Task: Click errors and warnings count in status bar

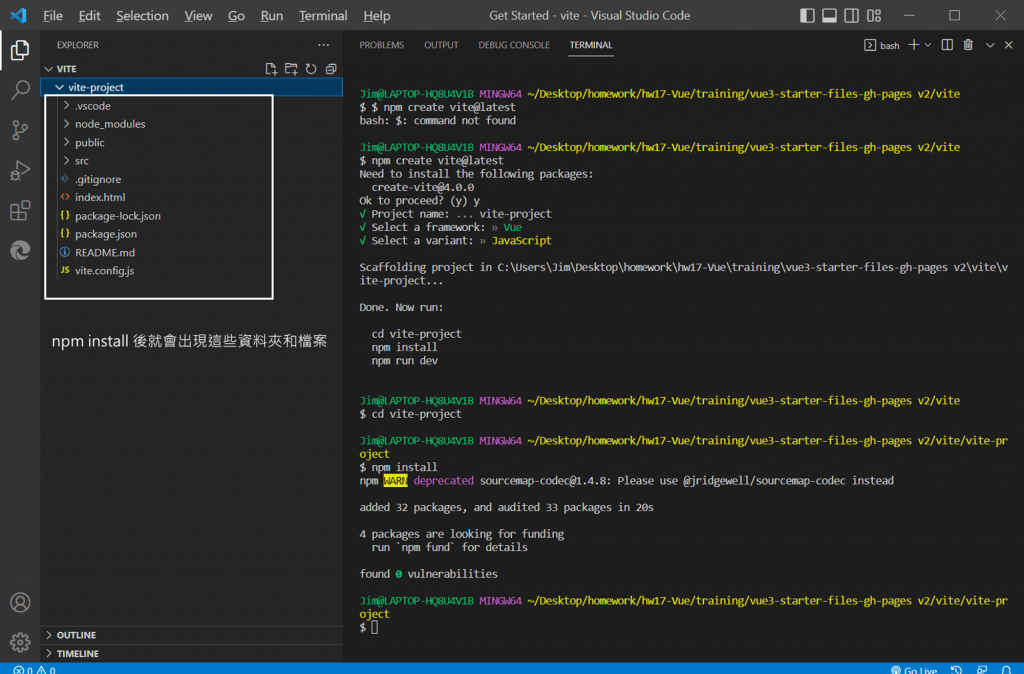Action: [35, 669]
